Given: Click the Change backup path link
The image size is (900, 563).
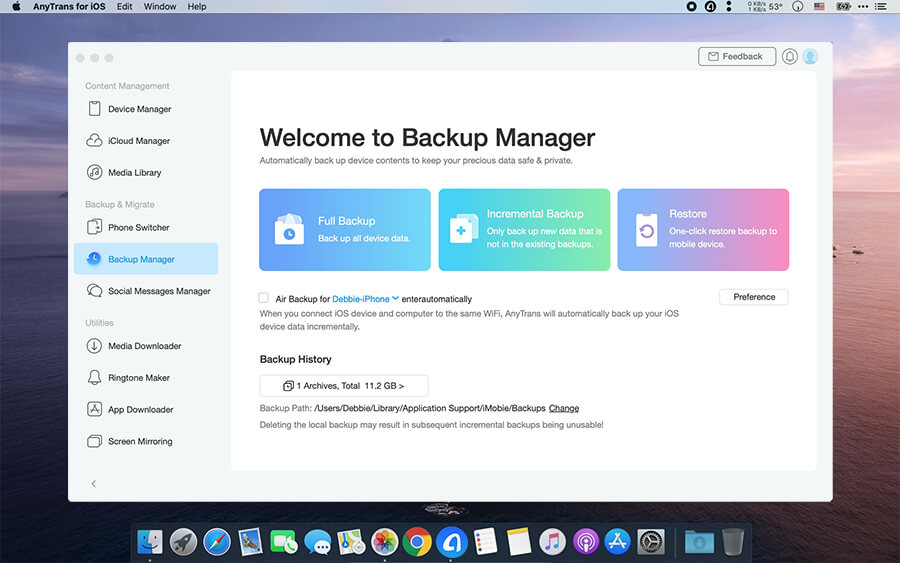Looking at the screenshot, I should point(564,408).
